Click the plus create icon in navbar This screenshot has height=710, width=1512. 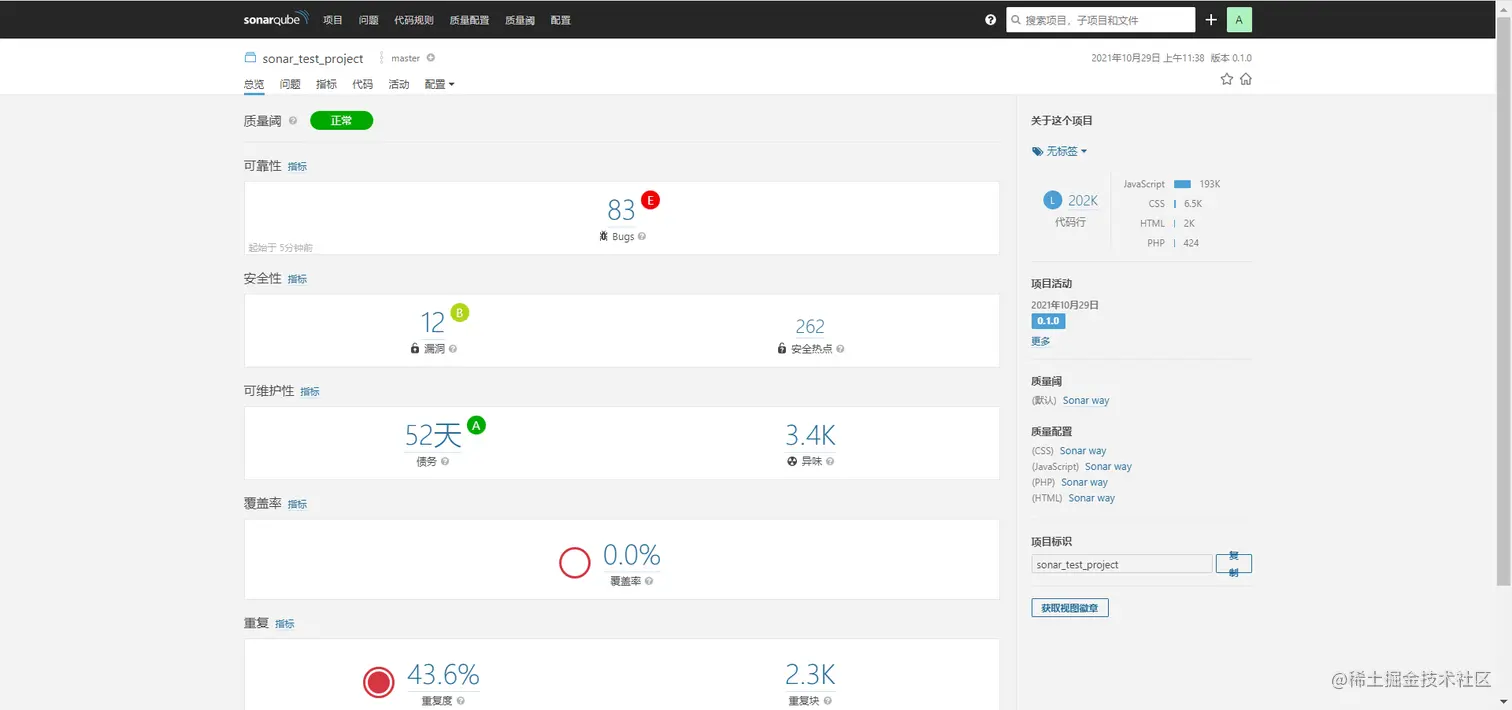(1211, 19)
